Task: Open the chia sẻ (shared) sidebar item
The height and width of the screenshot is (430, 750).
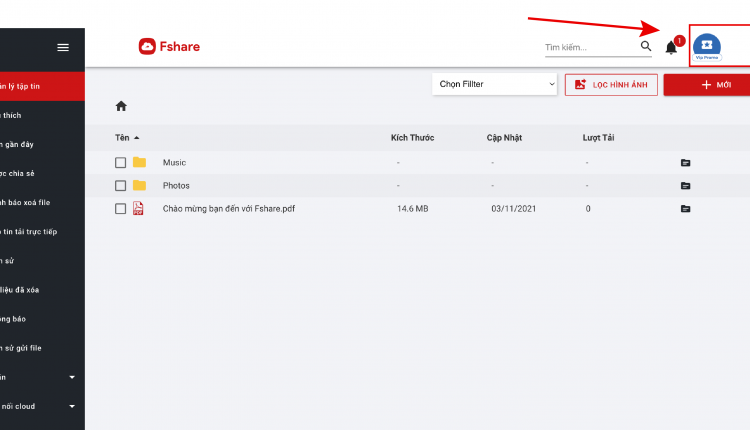Action: (42, 174)
